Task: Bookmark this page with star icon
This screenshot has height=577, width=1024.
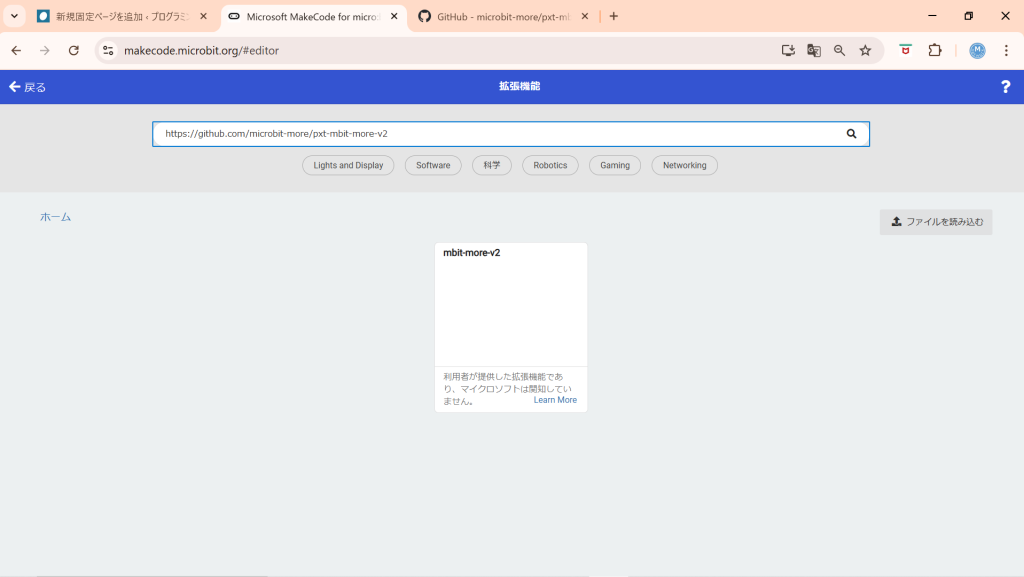Action: 865,51
